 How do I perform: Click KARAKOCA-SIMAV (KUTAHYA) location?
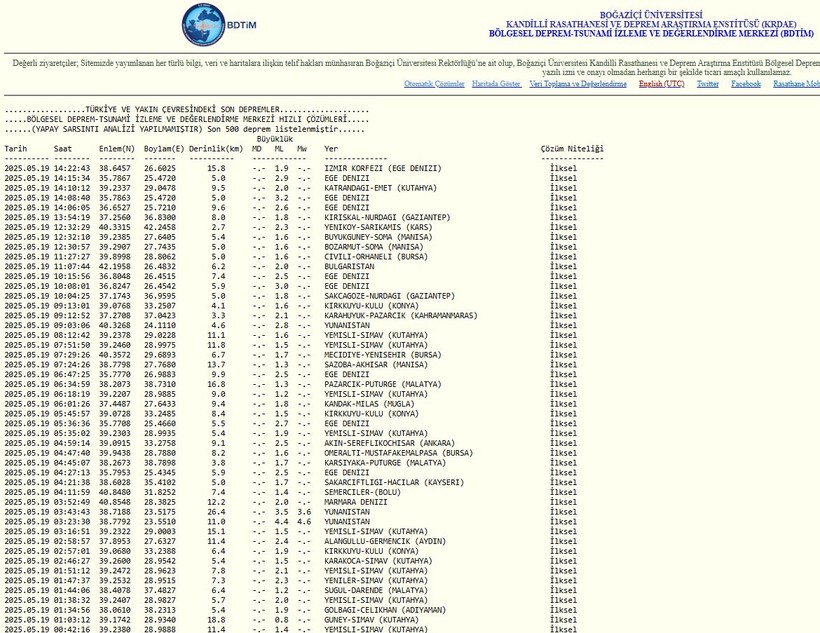click(x=378, y=561)
